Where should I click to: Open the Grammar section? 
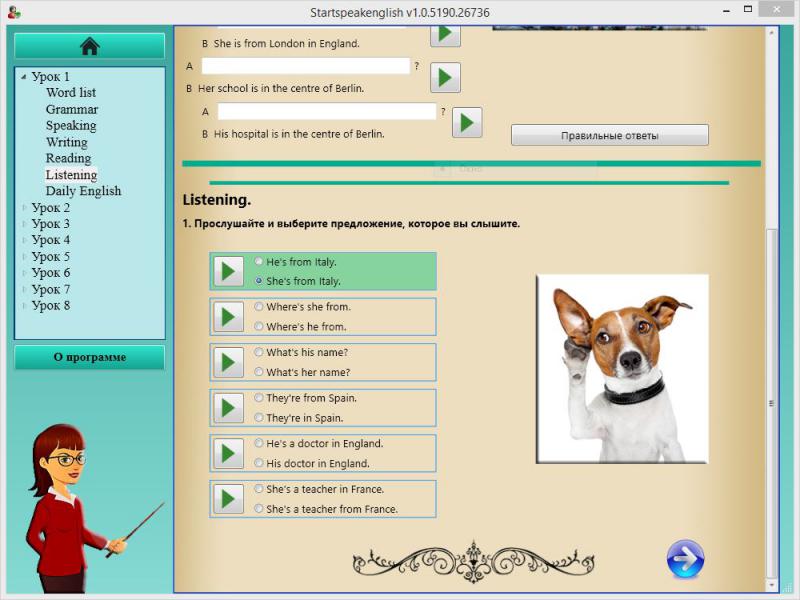pyautogui.click(x=72, y=109)
